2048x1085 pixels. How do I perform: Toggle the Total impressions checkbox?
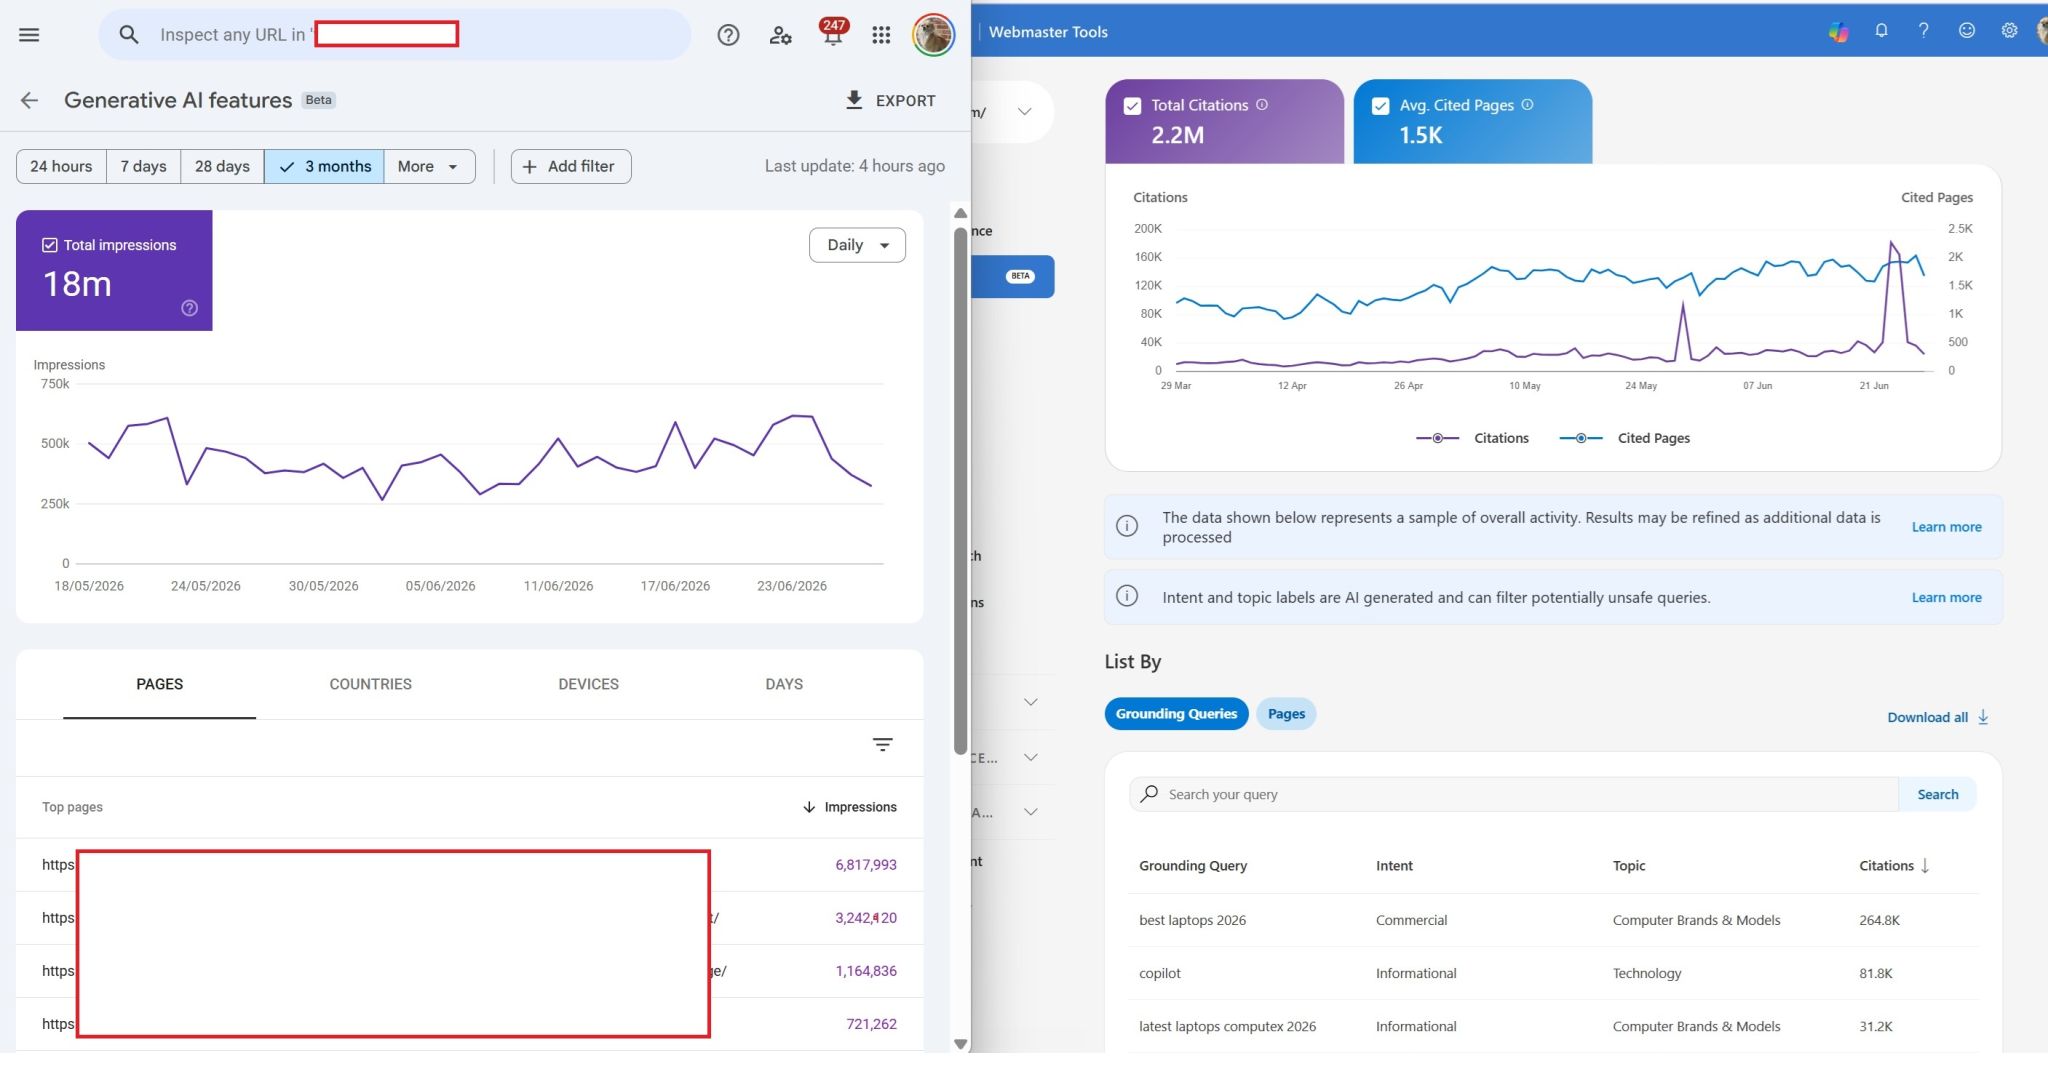tap(49, 245)
